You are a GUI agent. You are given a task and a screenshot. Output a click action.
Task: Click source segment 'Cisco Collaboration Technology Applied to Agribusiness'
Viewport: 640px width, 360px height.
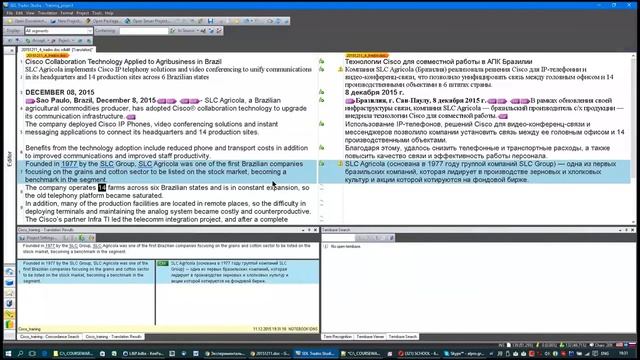123,62
